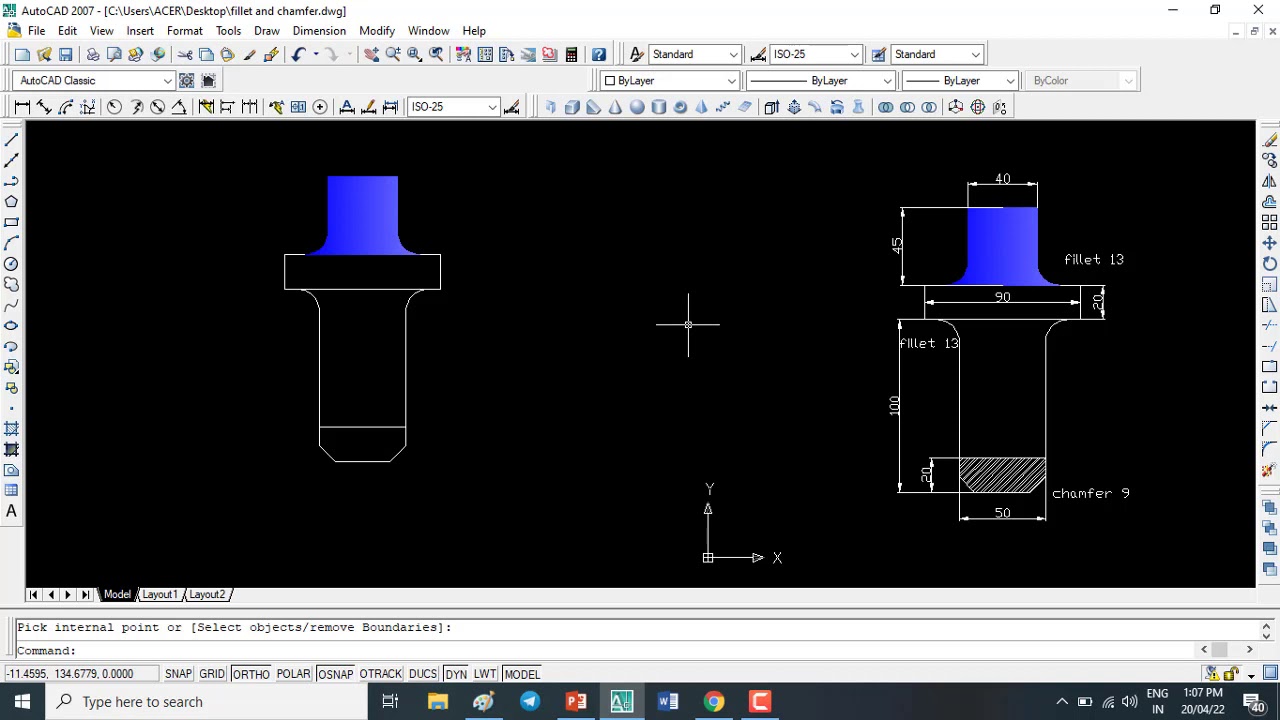Select the Ellipse draw tool
The image size is (1280, 720).
11,326
